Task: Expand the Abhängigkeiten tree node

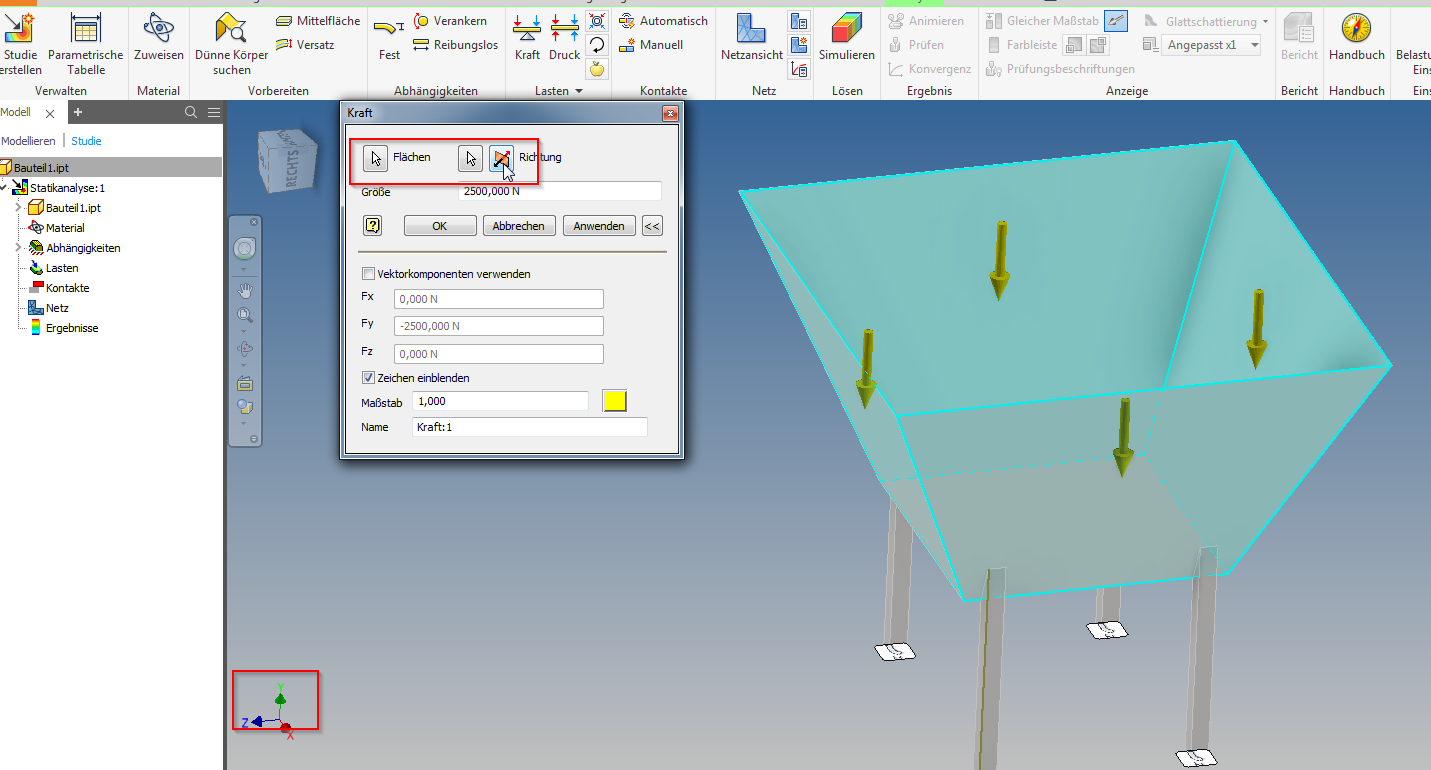Action: click(18, 247)
